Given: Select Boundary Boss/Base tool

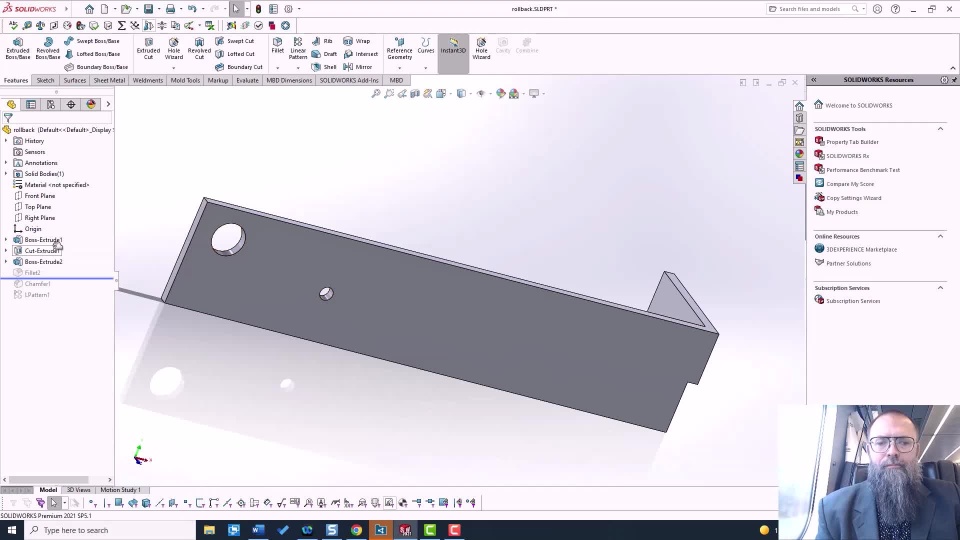Looking at the screenshot, I should click(96, 67).
